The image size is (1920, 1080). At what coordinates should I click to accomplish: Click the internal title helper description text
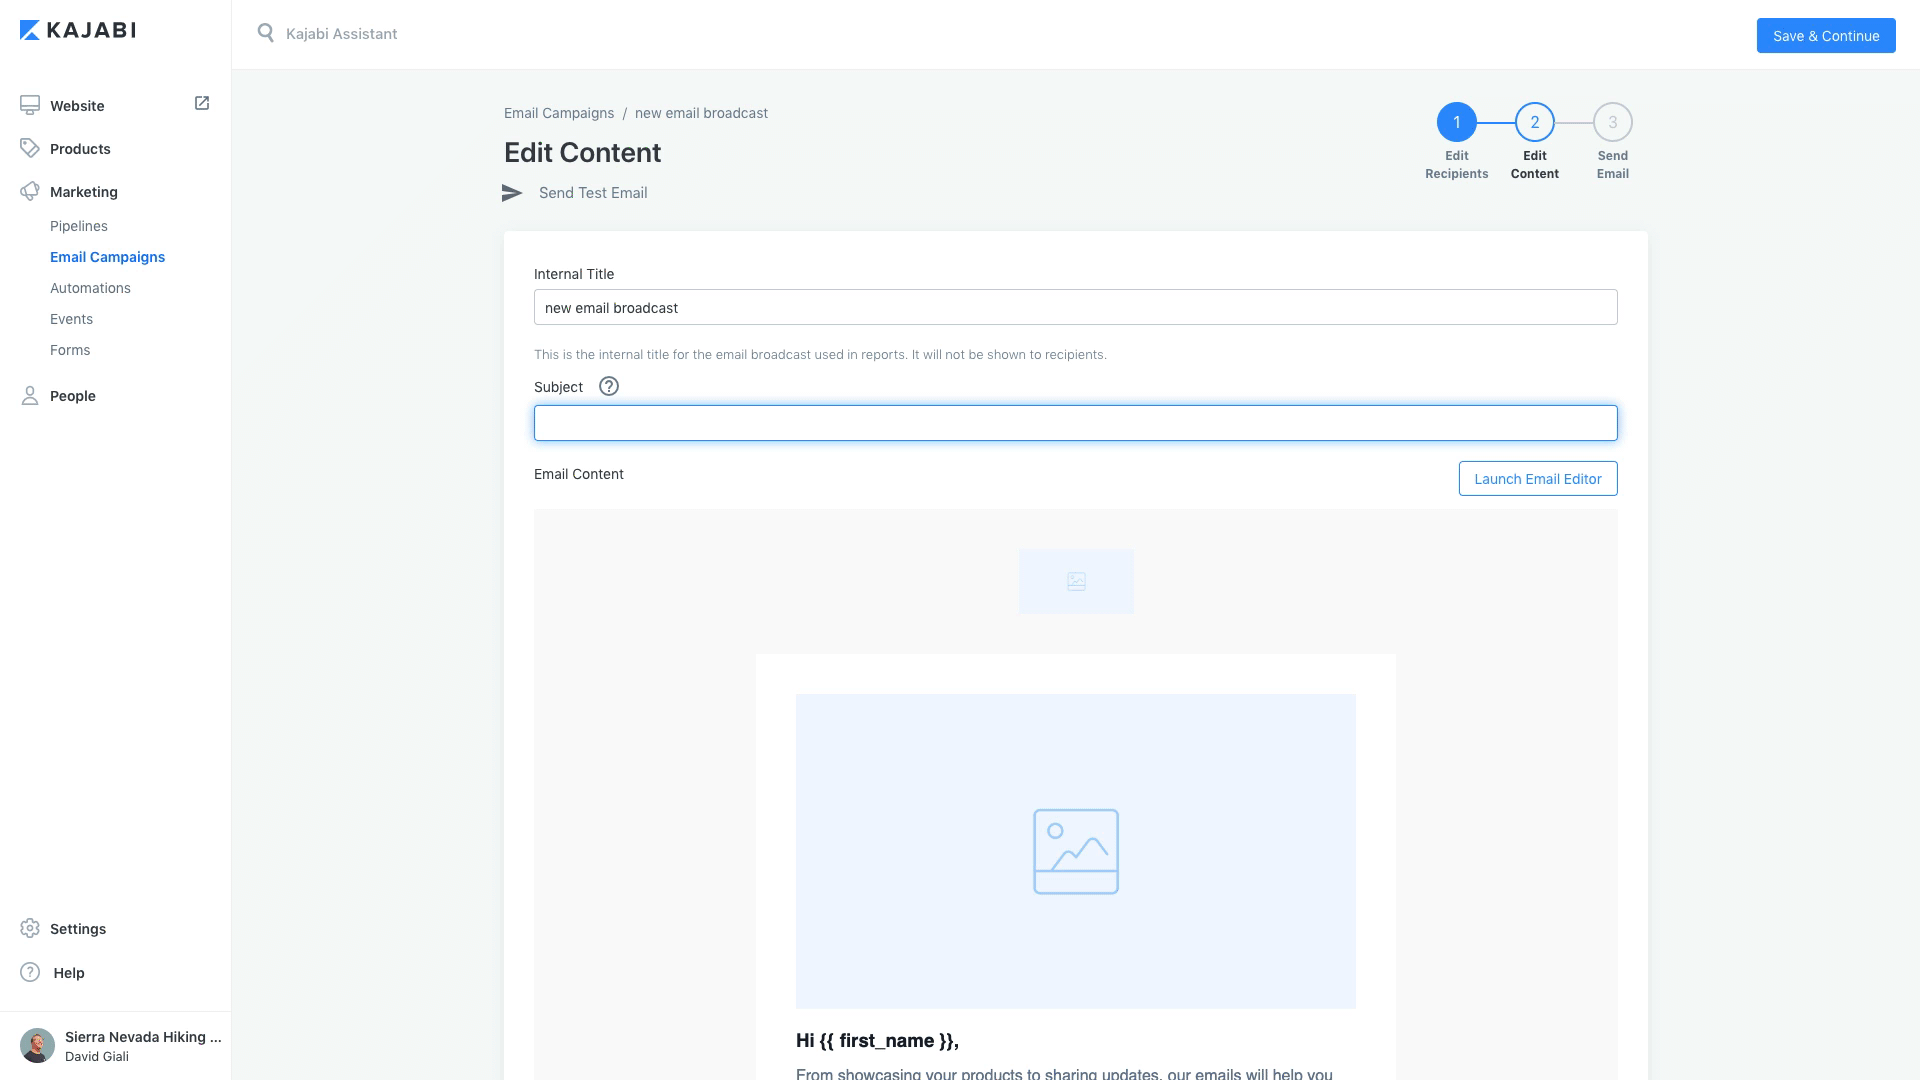[x=820, y=355]
